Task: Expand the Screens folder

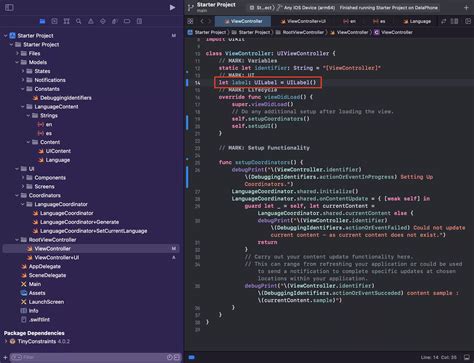Action: [23, 187]
